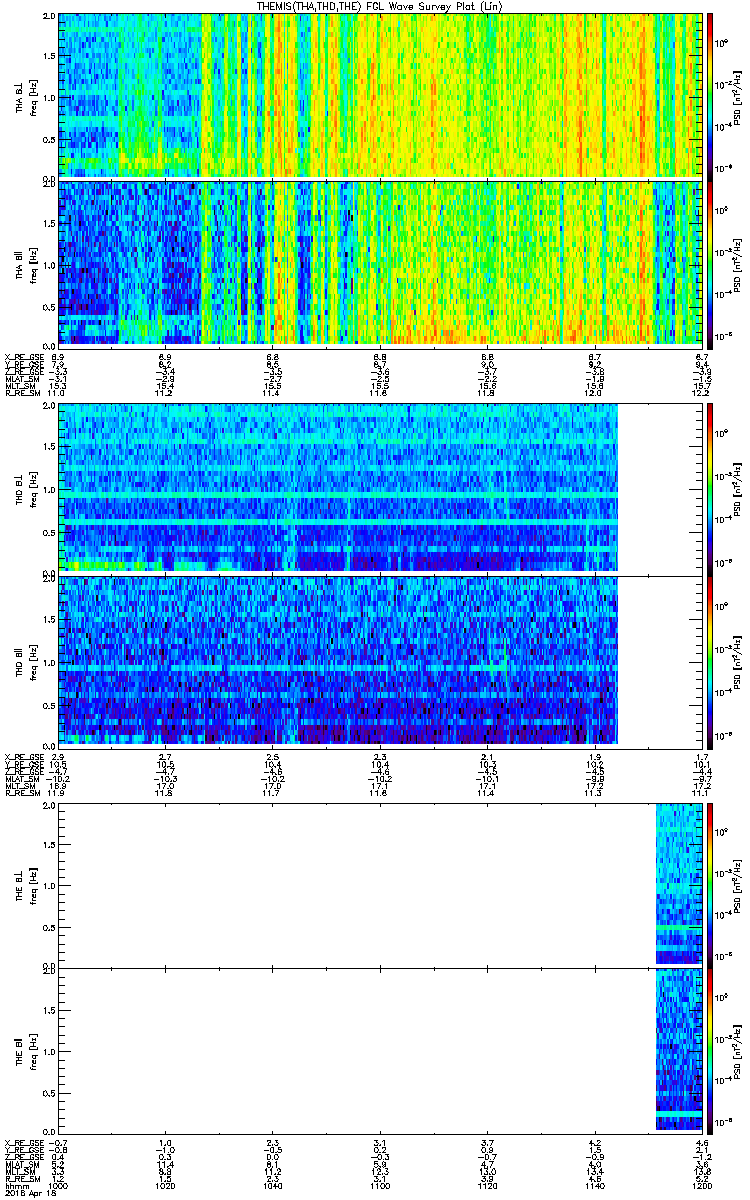Click inside the THD B-perpendicular spectrogram

pyautogui.click(x=338, y=487)
